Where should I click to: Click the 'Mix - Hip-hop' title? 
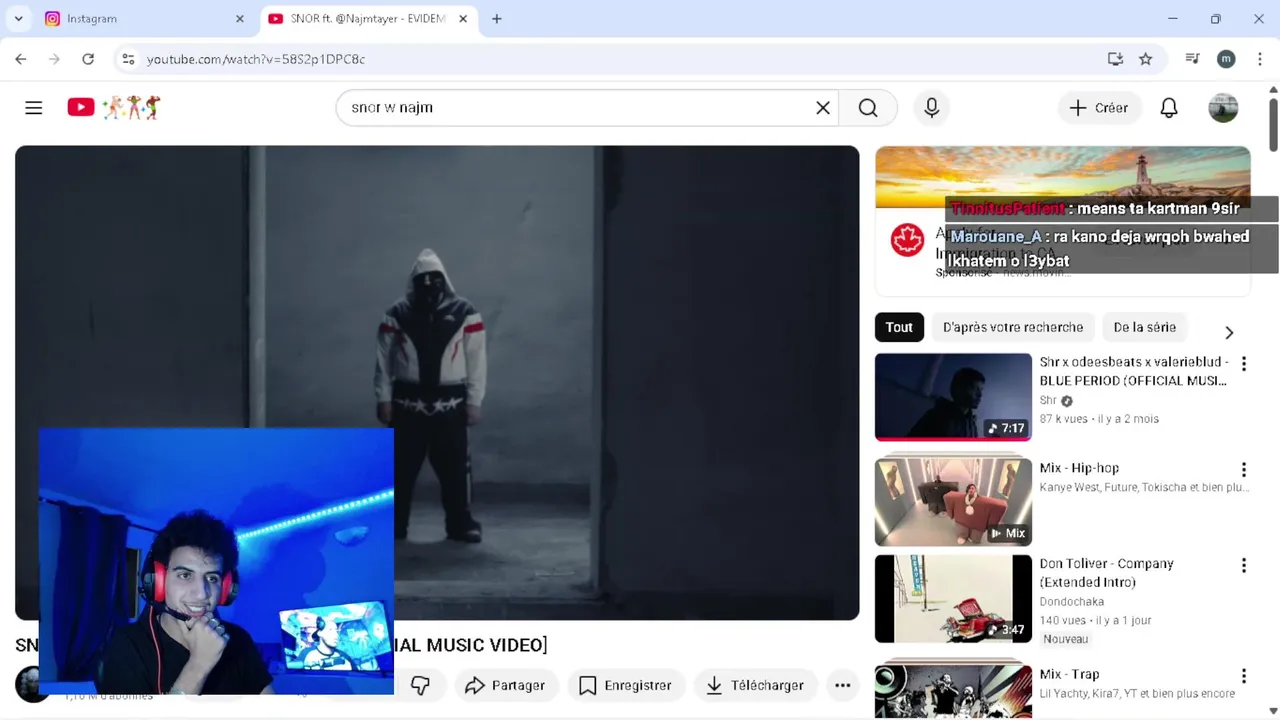point(1079,468)
